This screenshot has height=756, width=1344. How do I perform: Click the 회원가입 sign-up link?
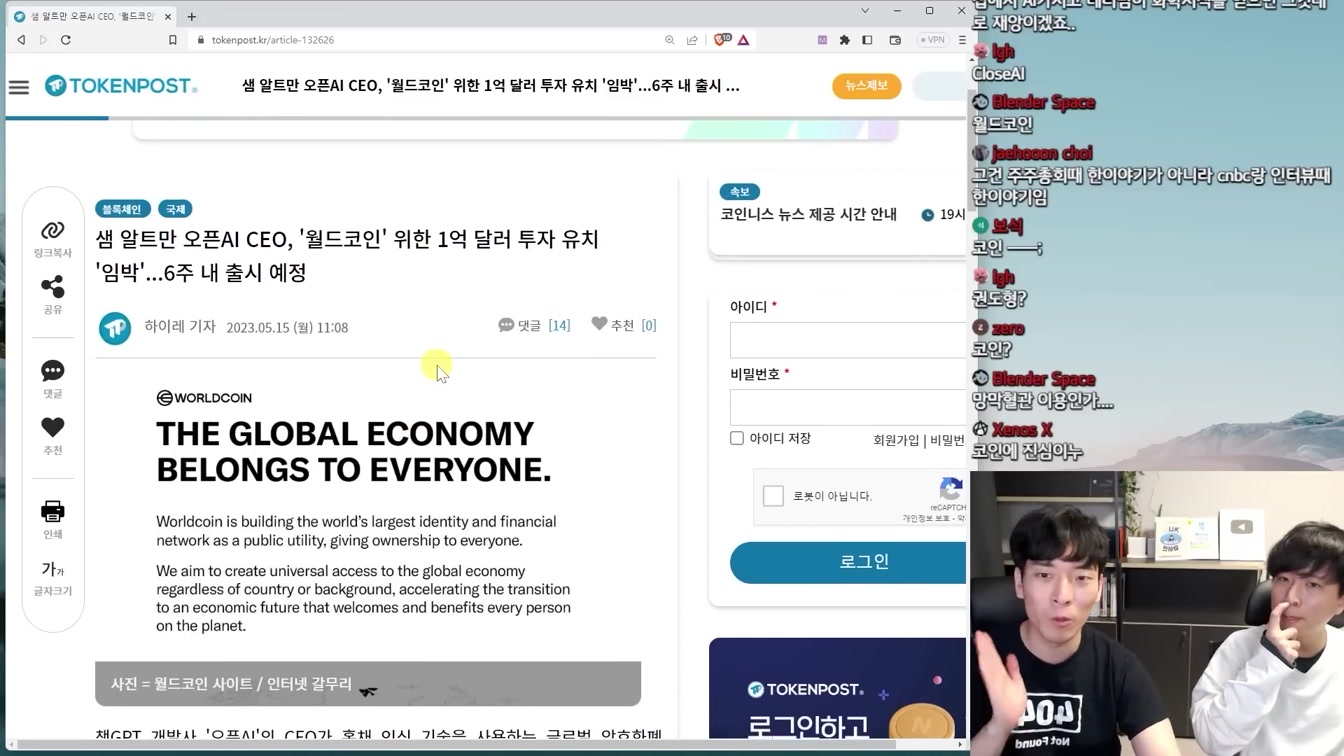896,440
